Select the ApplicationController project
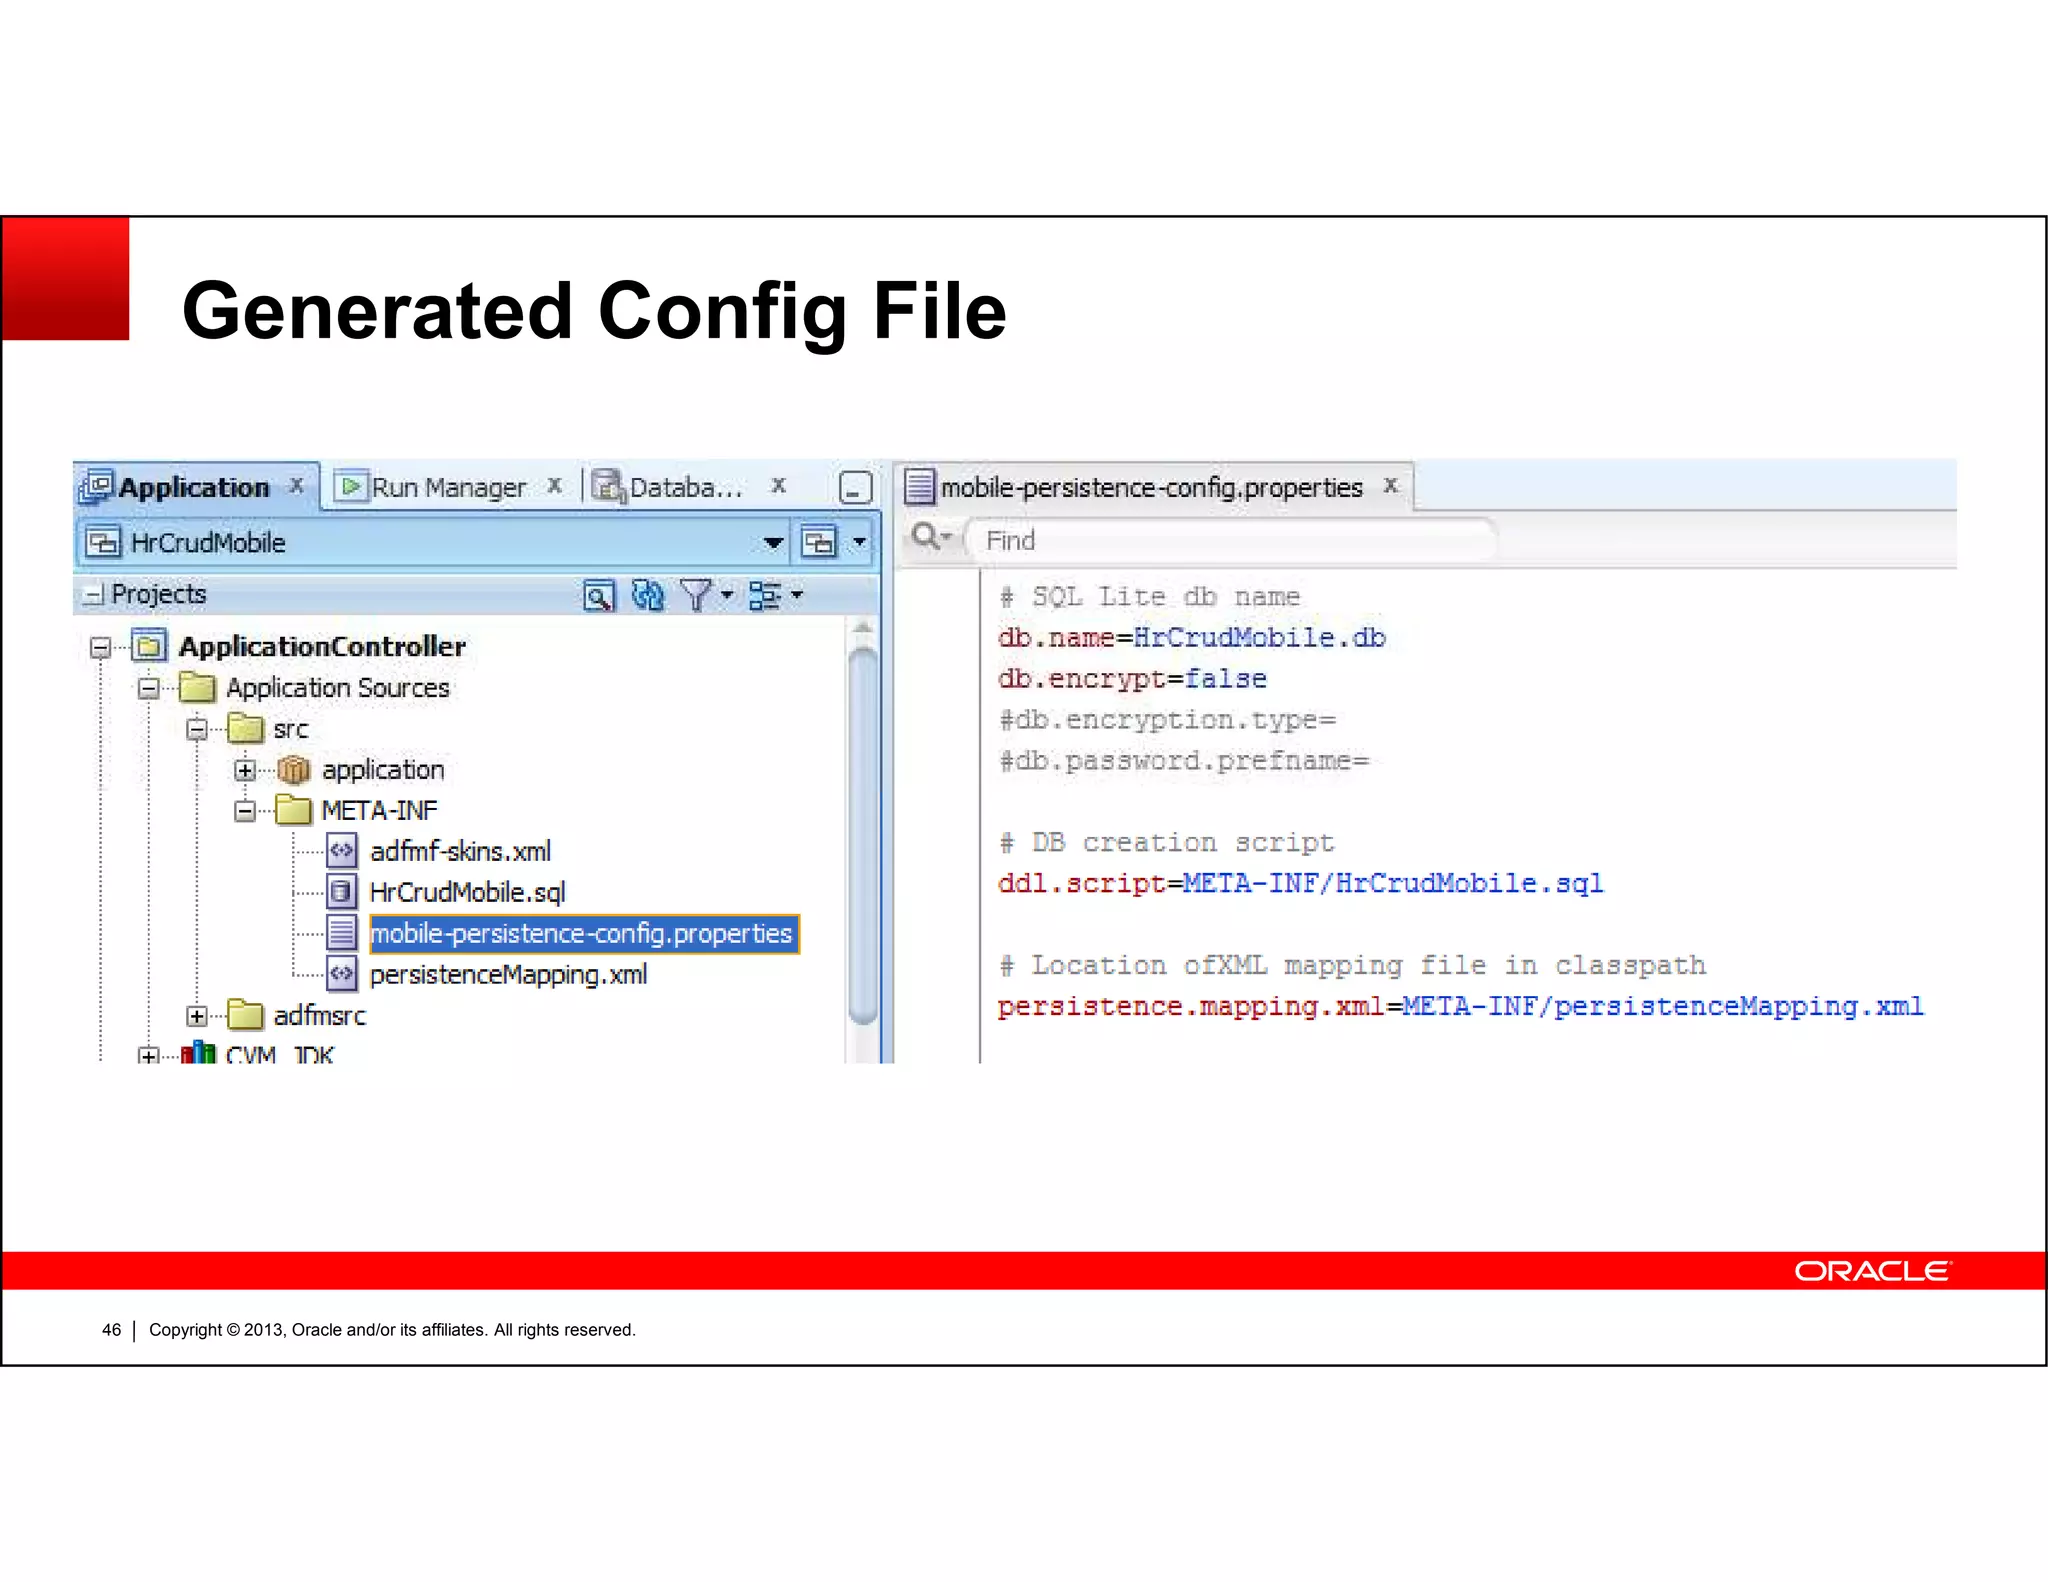 [322, 647]
